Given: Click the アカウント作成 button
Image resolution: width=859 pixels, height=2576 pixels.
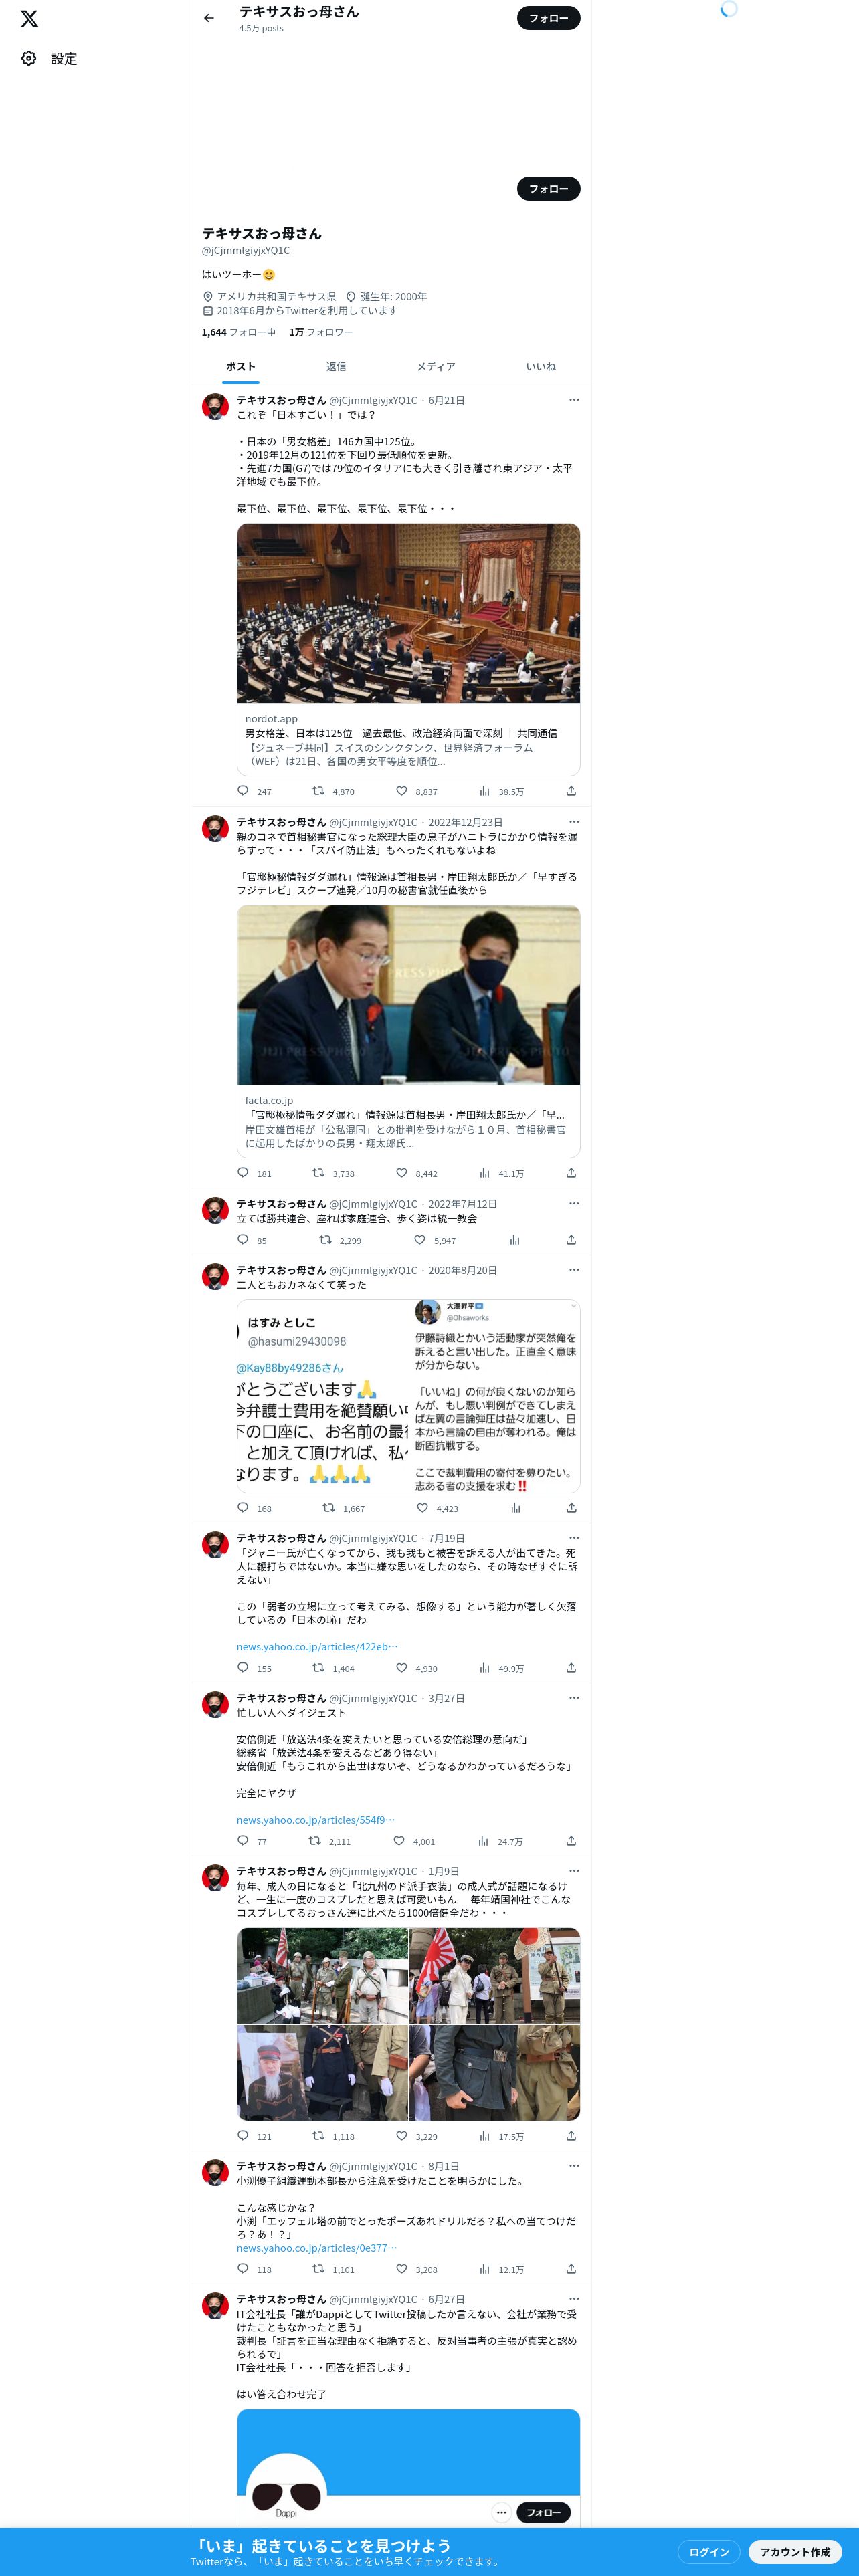Looking at the screenshot, I should point(795,2552).
